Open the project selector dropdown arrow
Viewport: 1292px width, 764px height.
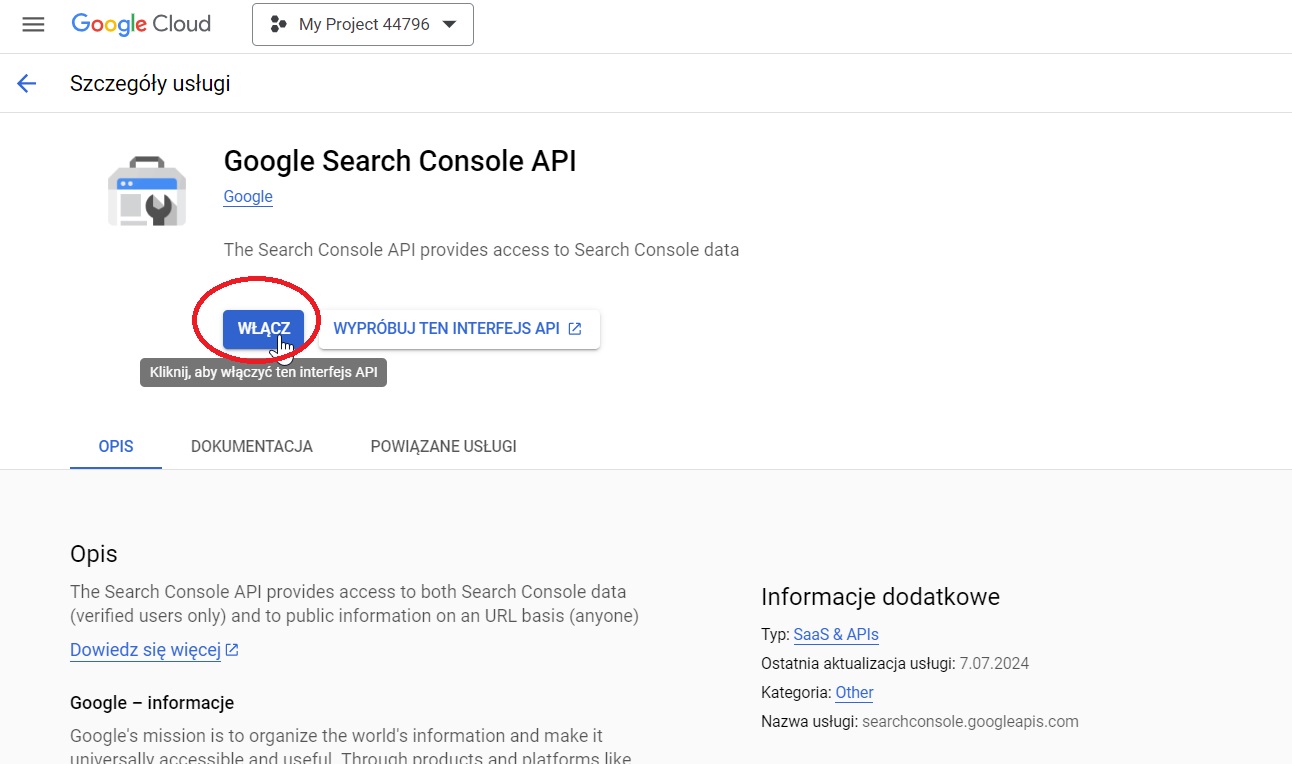[x=449, y=24]
